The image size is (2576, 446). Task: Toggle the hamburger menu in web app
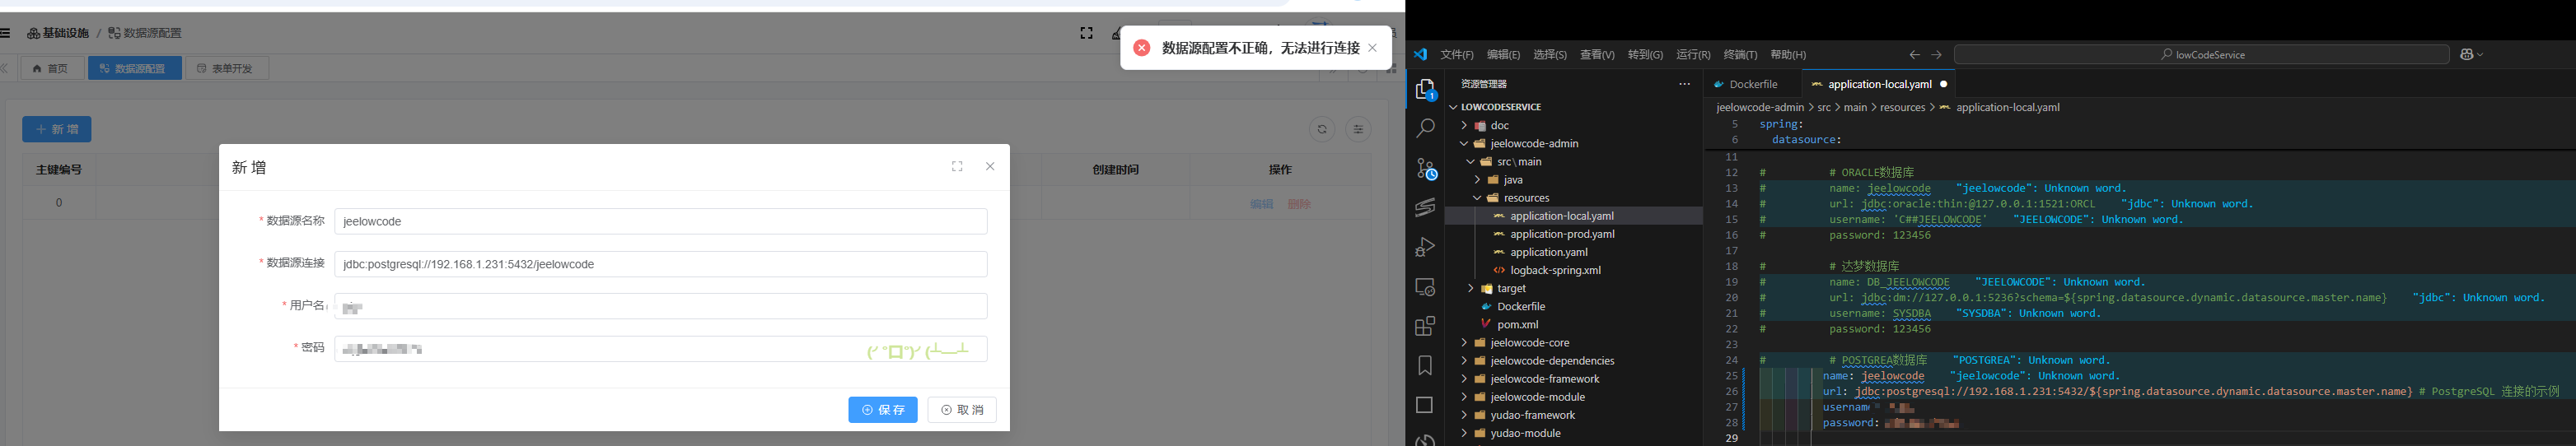tap(5, 33)
